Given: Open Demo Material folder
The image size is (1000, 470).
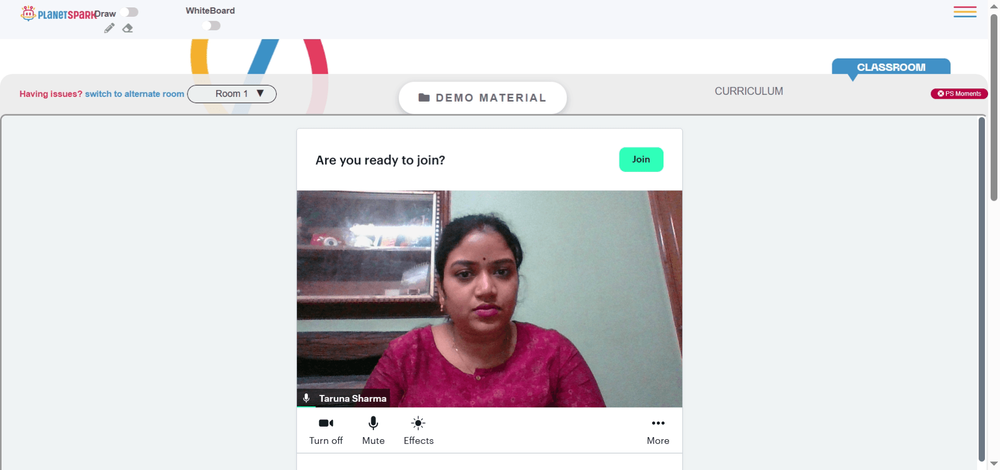Looking at the screenshot, I should click(x=483, y=98).
